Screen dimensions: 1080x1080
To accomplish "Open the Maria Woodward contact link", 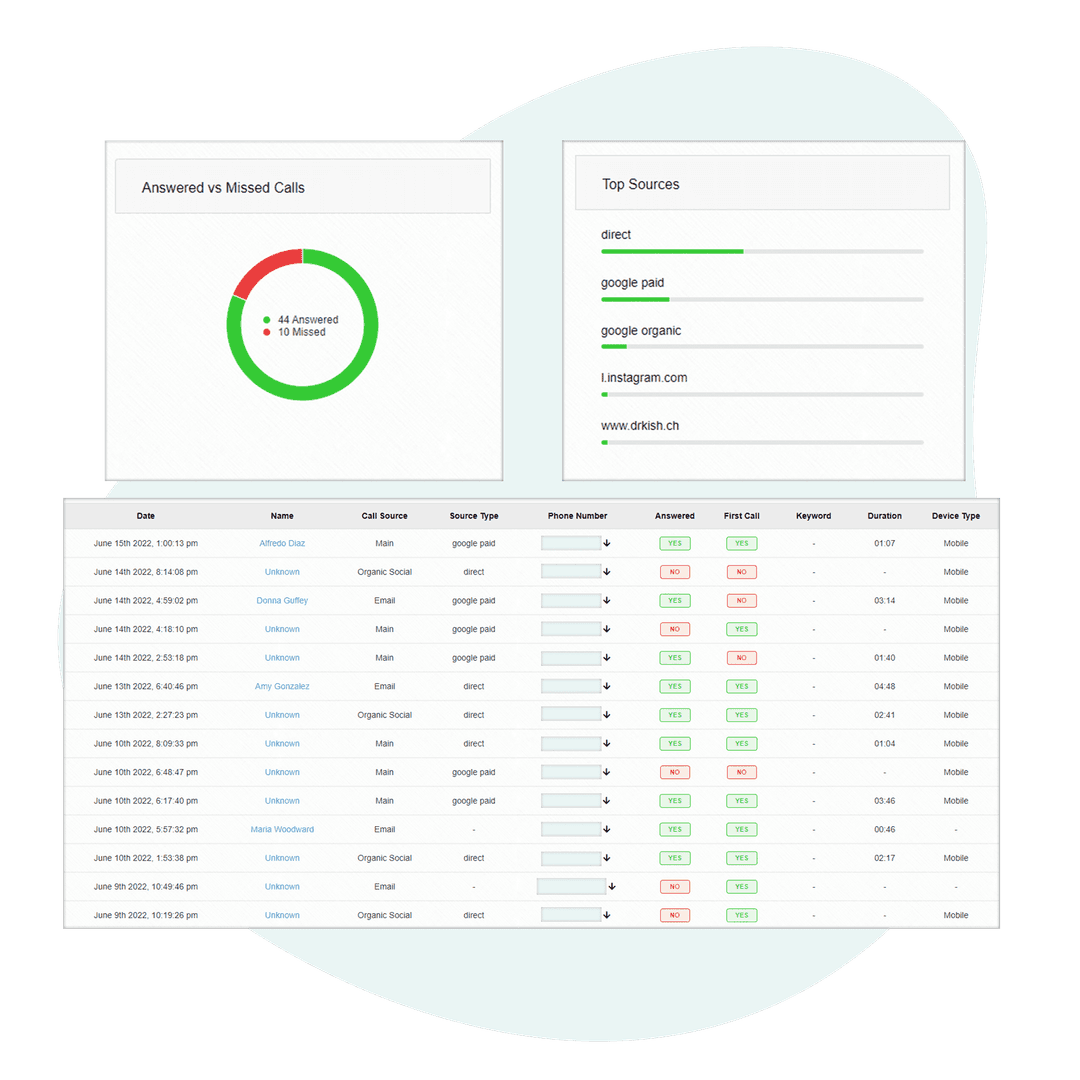I will 282,830.
